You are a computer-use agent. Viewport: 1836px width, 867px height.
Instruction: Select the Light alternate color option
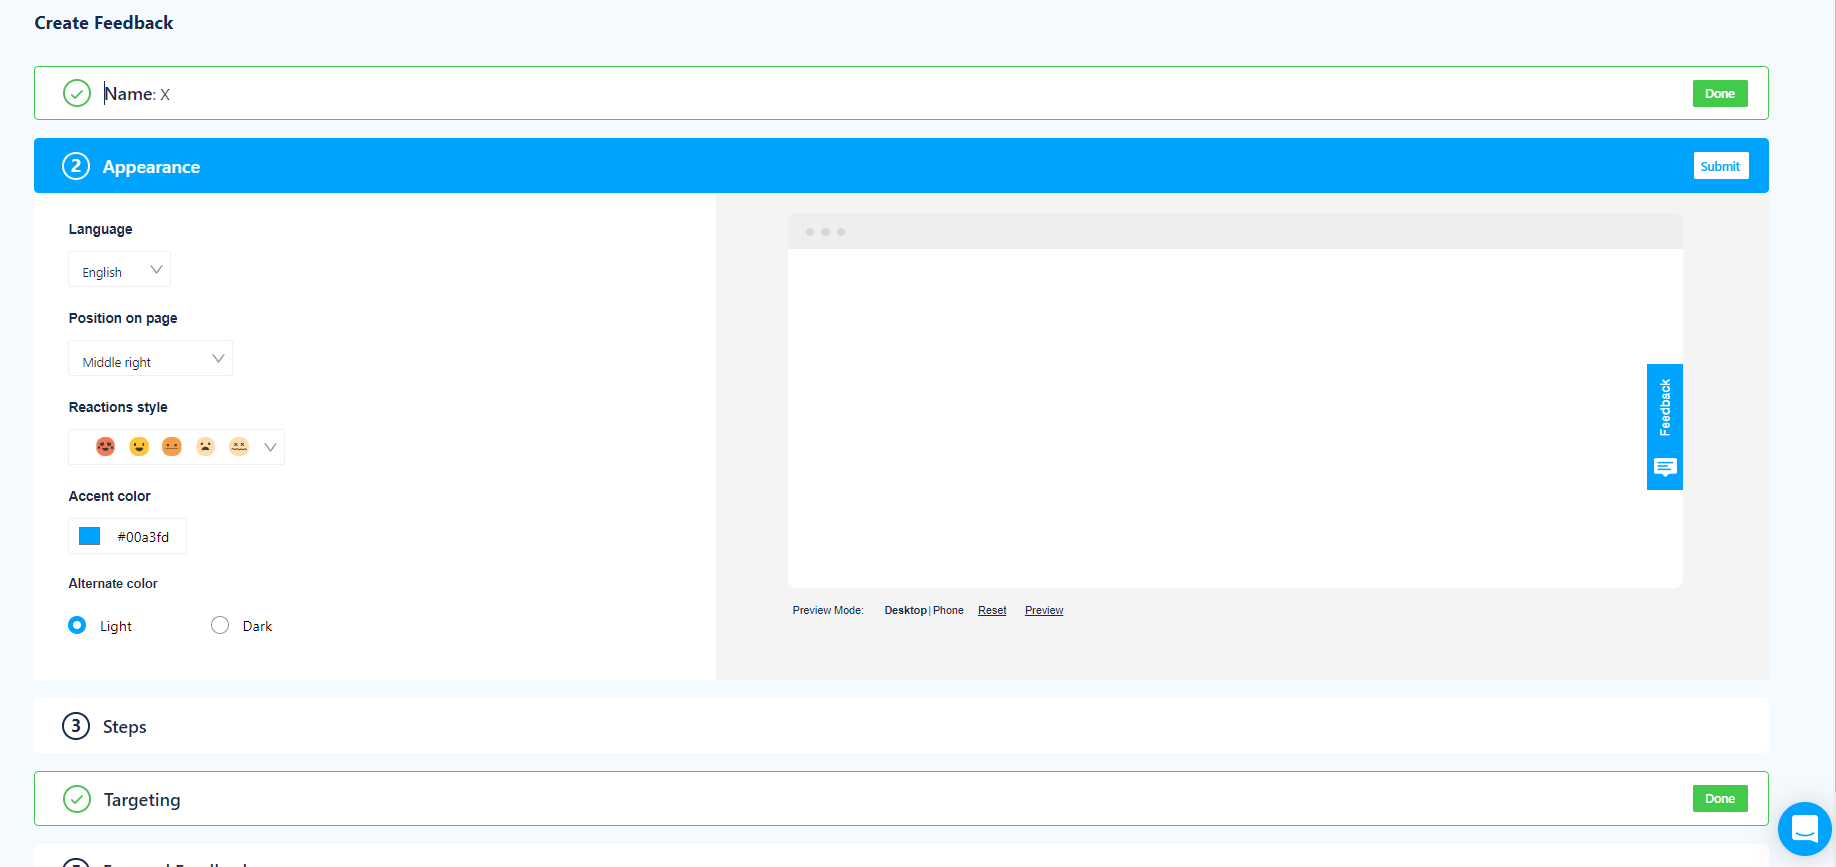pos(77,625)
